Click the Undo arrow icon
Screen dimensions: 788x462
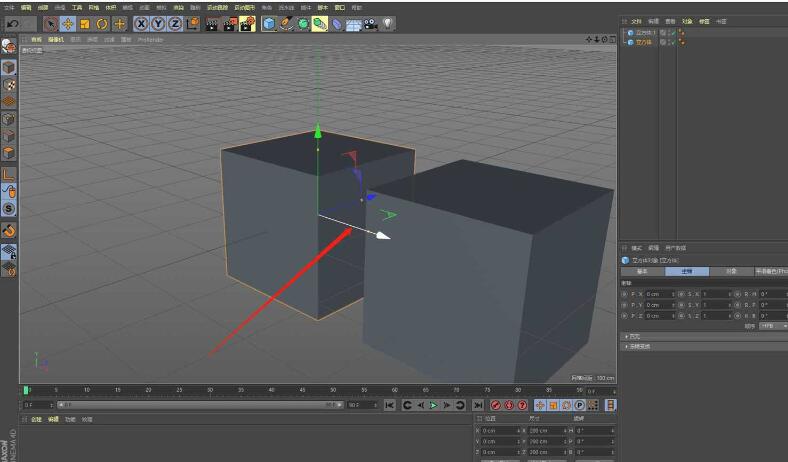click(x=14, y=23)
